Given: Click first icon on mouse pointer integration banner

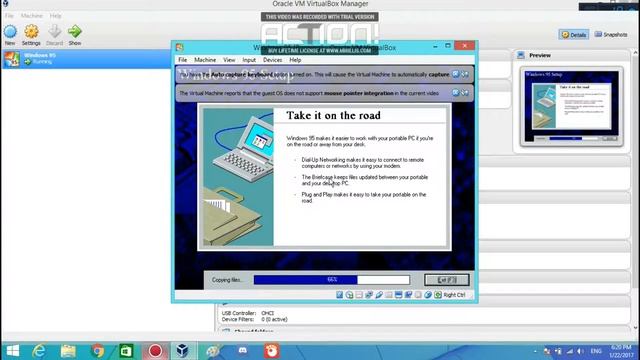Looking at the screenshot, I should coord(456,93).
